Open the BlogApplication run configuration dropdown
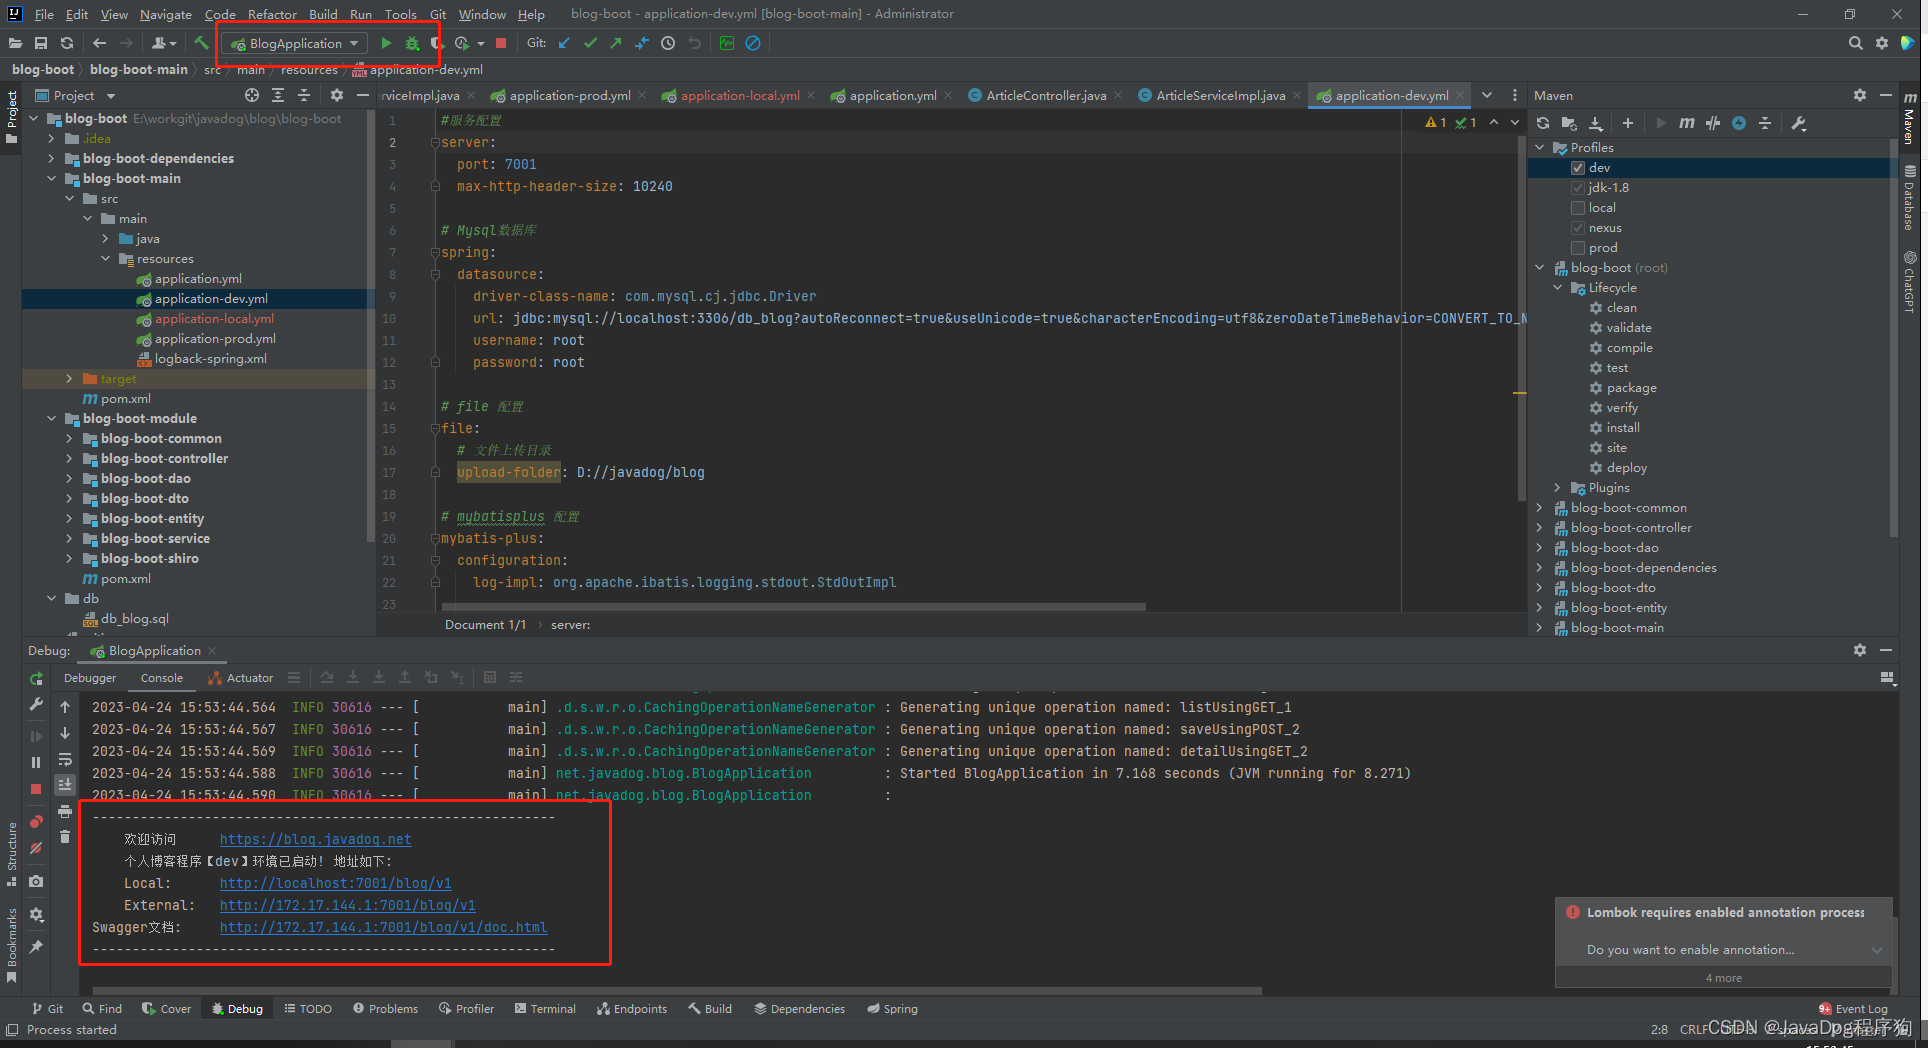 click(x=356, y=43)
